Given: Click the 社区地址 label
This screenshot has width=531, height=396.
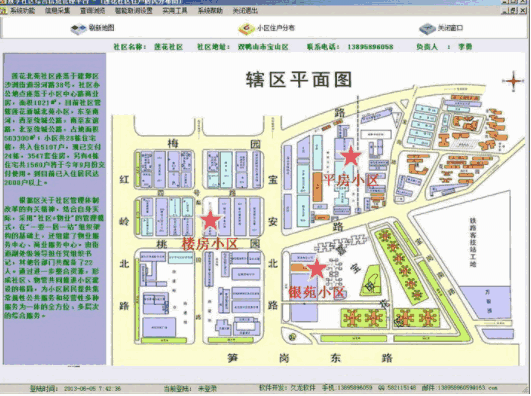Looking at the screenshot, I should 212,47.
